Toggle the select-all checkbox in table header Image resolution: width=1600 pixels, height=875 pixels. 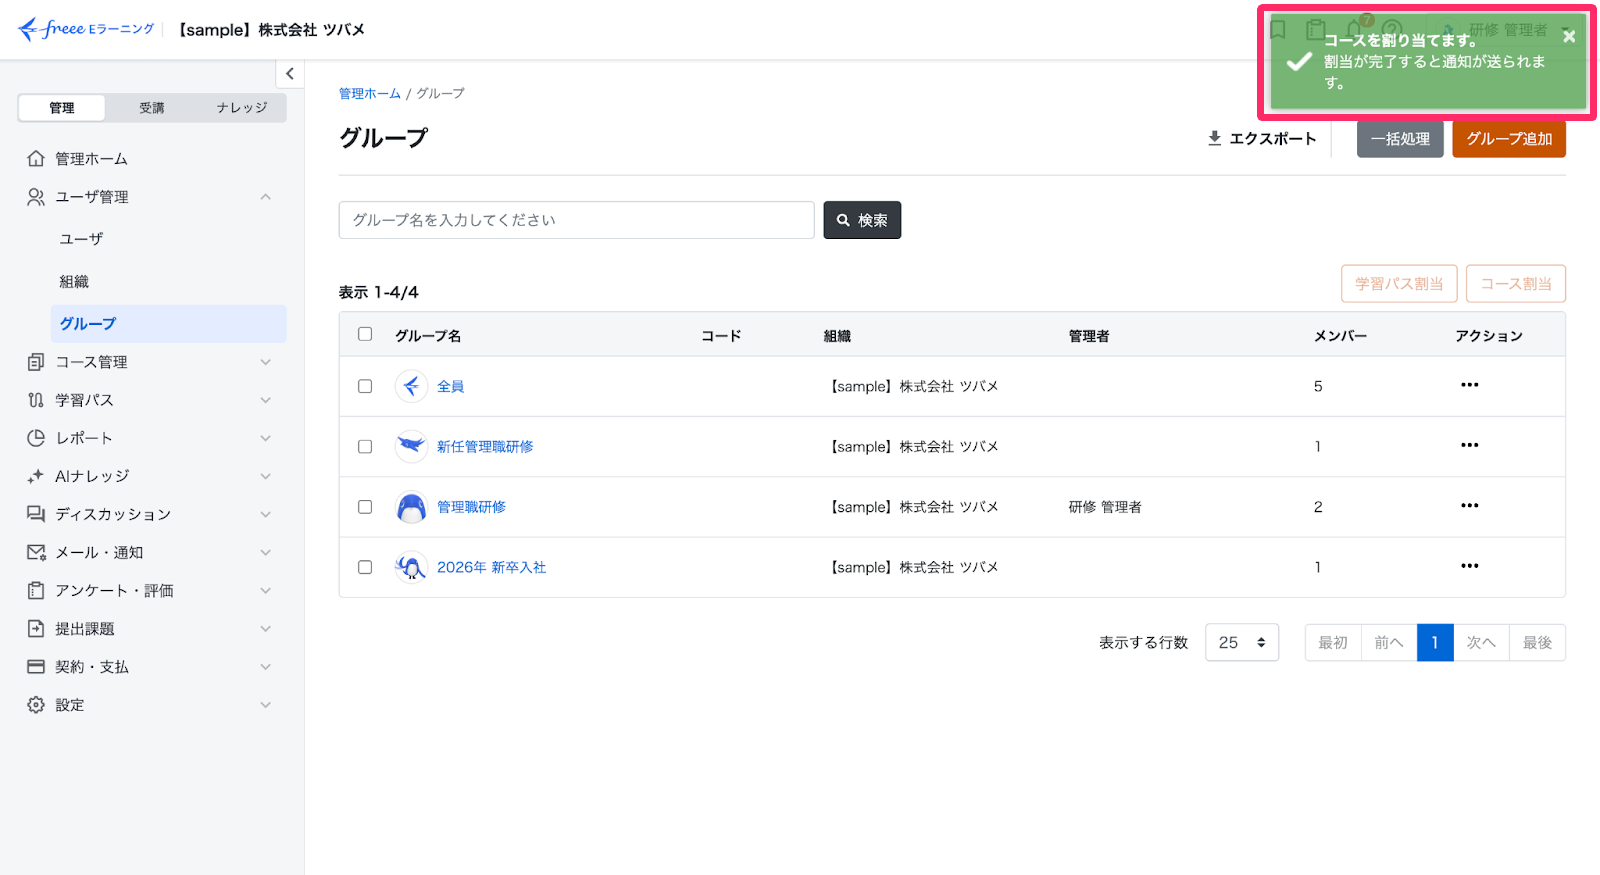point(365,334)
